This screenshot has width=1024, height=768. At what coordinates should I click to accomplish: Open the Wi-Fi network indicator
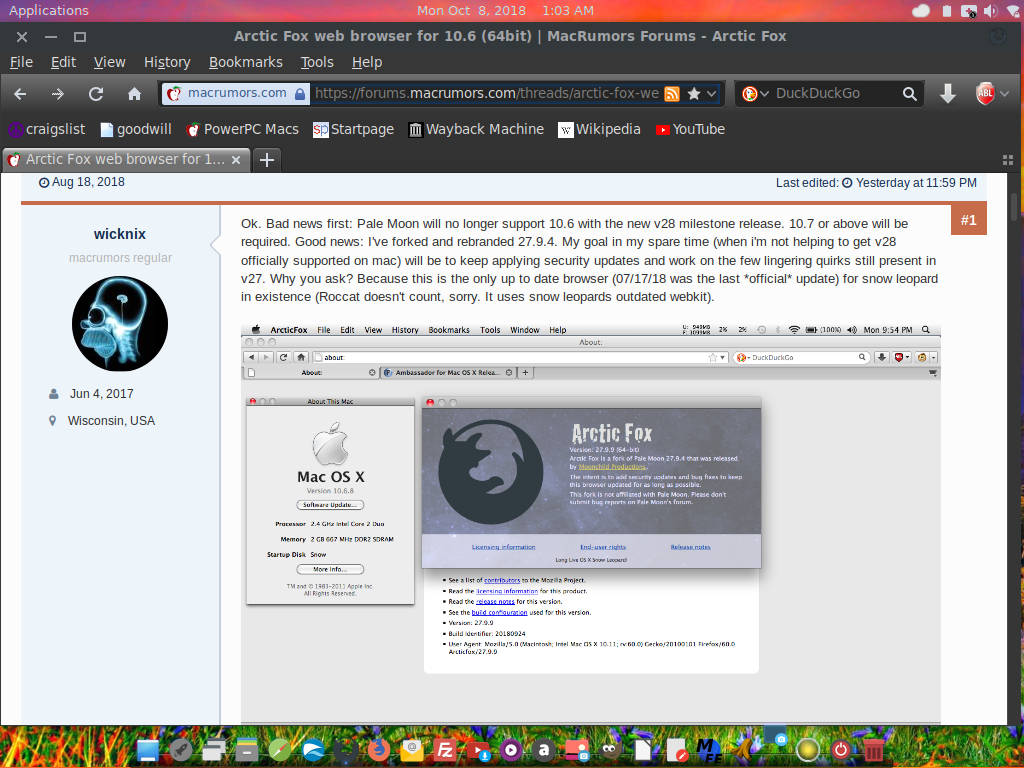coord(1015,10)
